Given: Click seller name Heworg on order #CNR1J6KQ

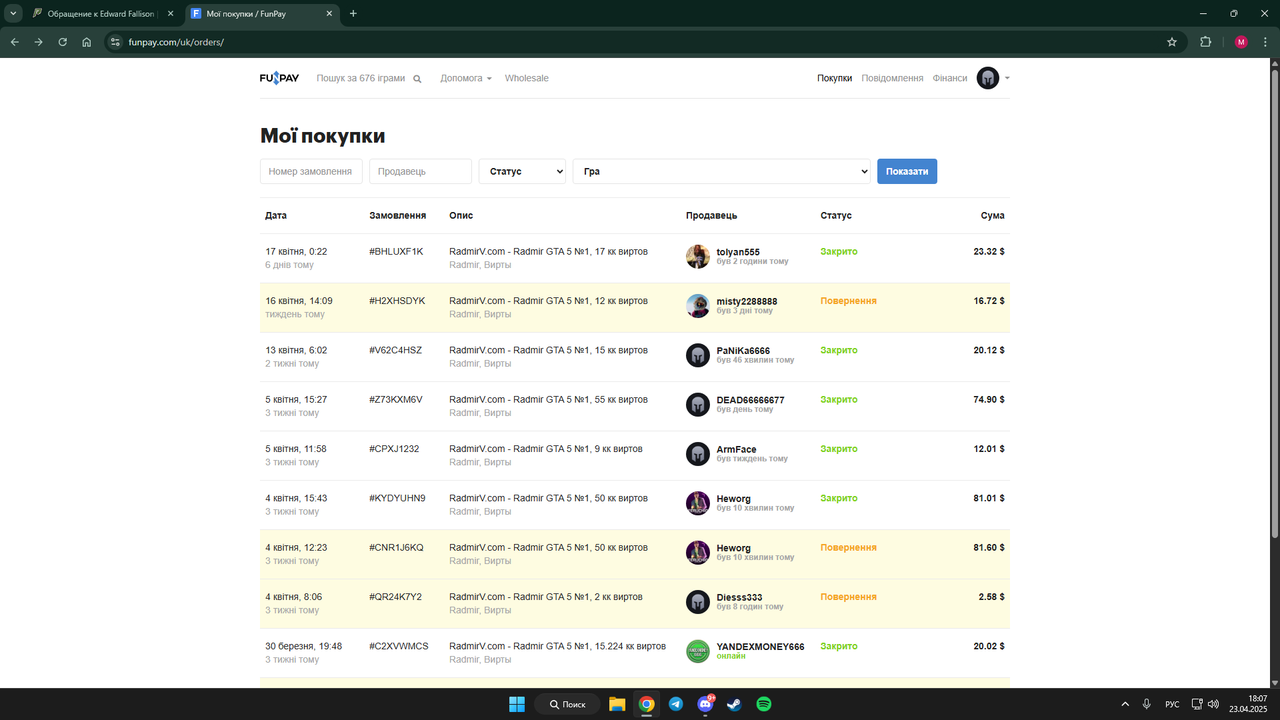Looking at the screenshot, I should coord(734,548).
